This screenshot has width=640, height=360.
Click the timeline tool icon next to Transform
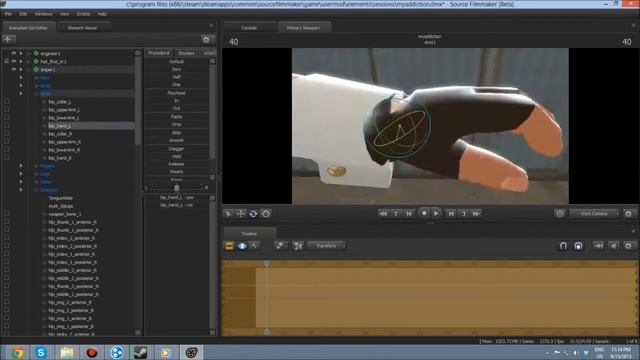pos(298,246)
